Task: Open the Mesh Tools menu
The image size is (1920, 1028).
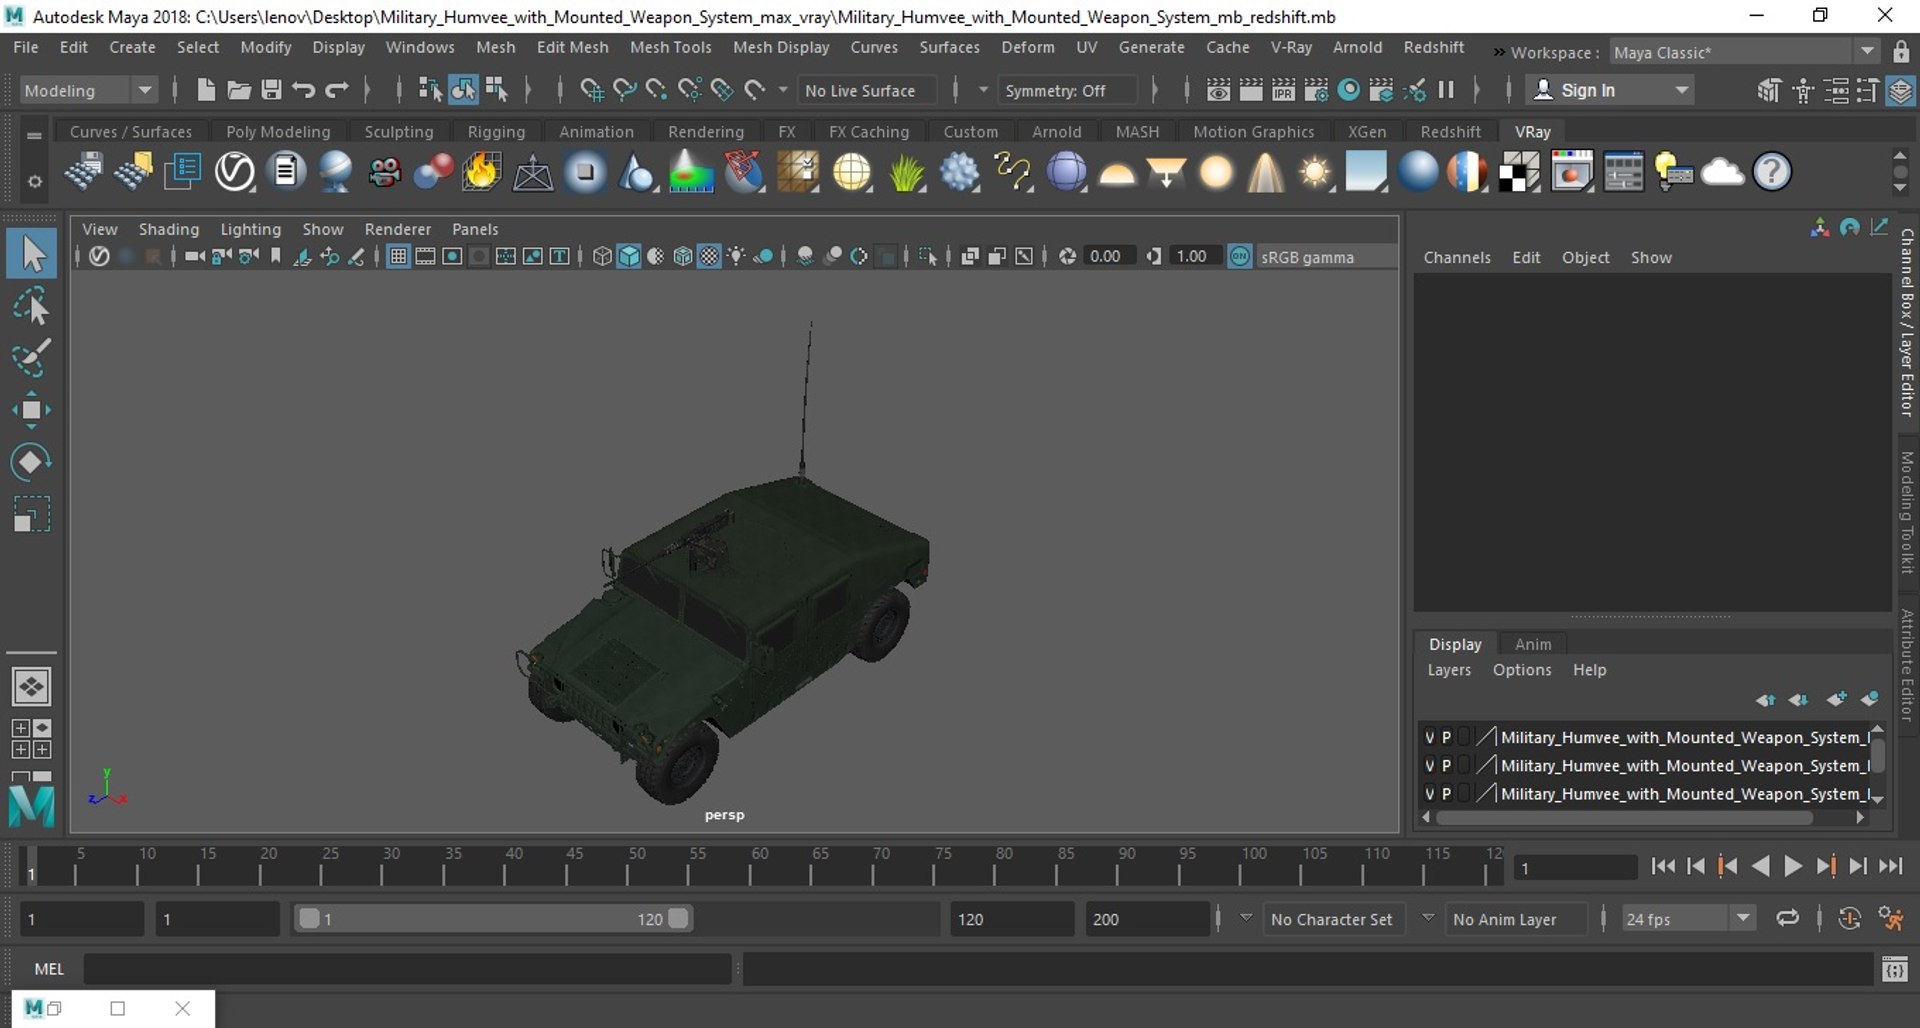Action: 670,47
